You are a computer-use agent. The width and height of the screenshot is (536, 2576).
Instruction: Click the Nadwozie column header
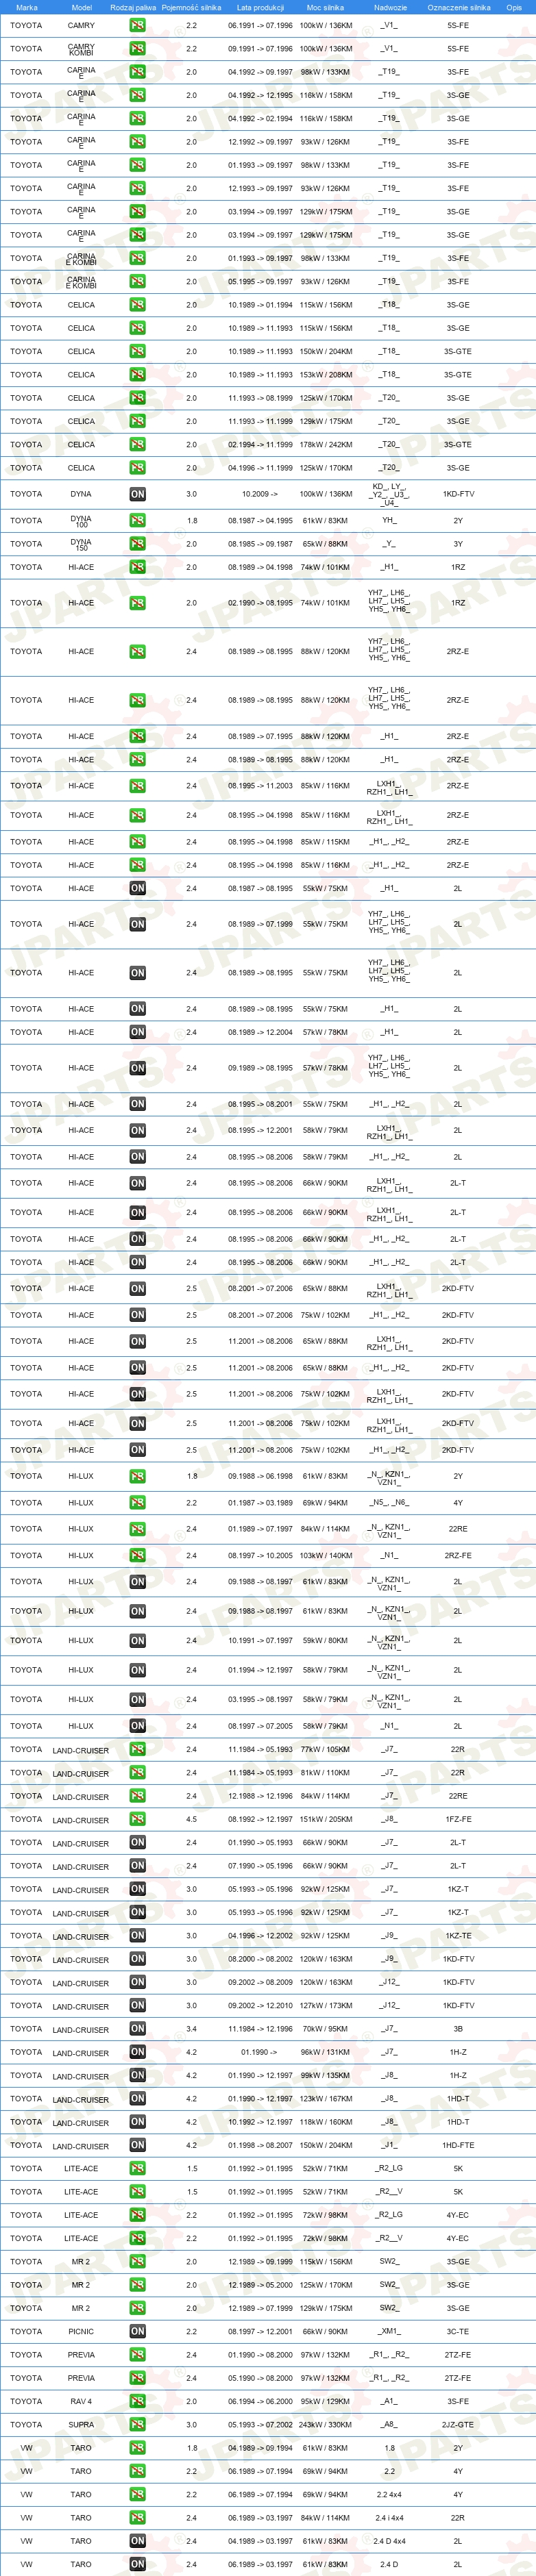(390, 7)
